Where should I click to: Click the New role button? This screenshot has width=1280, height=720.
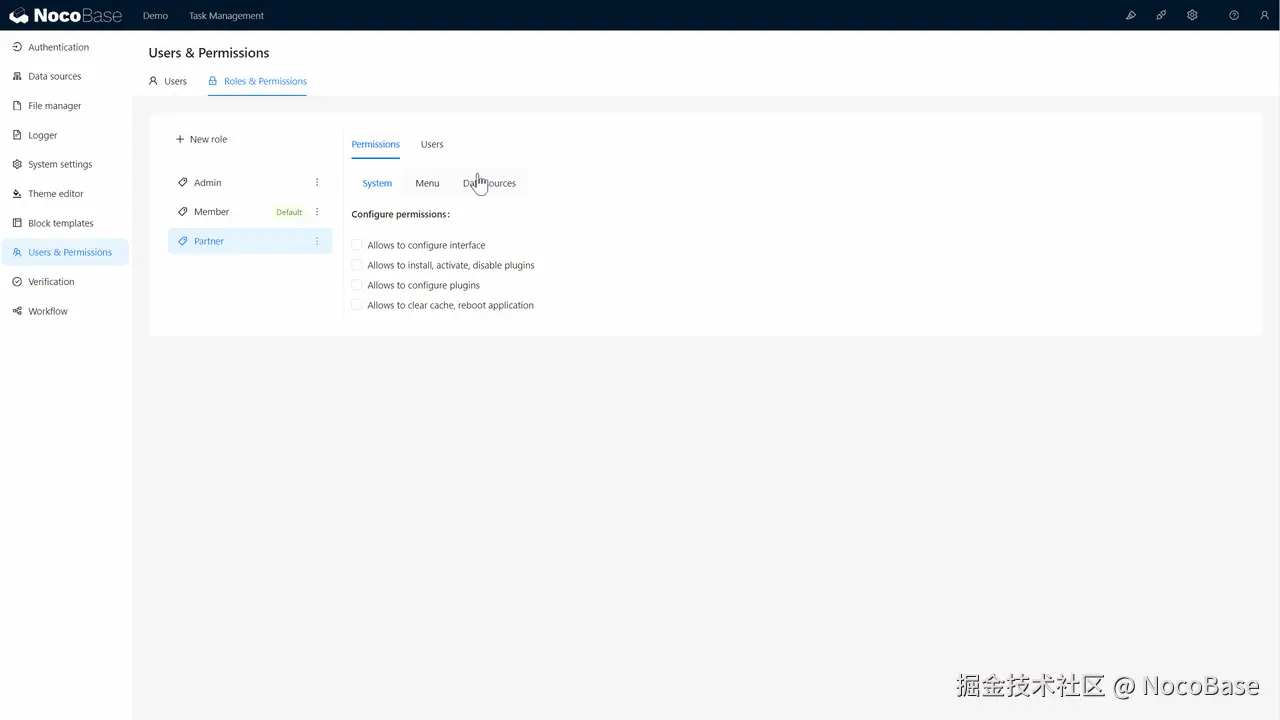[x=201, y=139]
